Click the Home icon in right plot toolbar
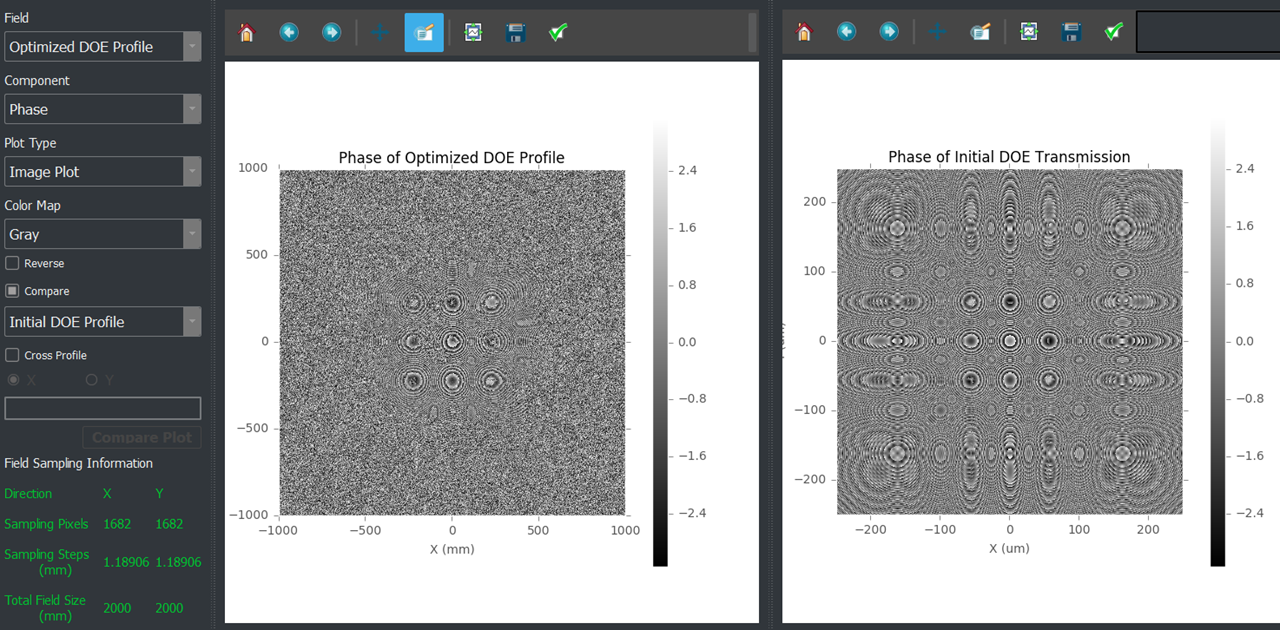 coord(804,32)
